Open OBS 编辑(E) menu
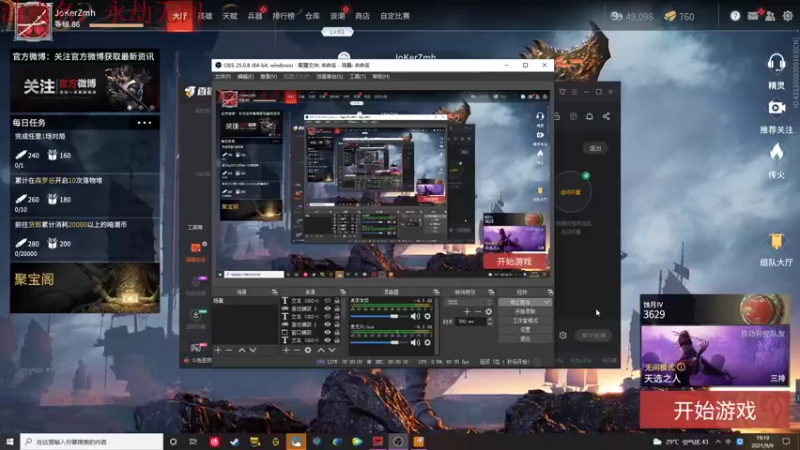This screenshot has width=800, height=450. point(245,77)
